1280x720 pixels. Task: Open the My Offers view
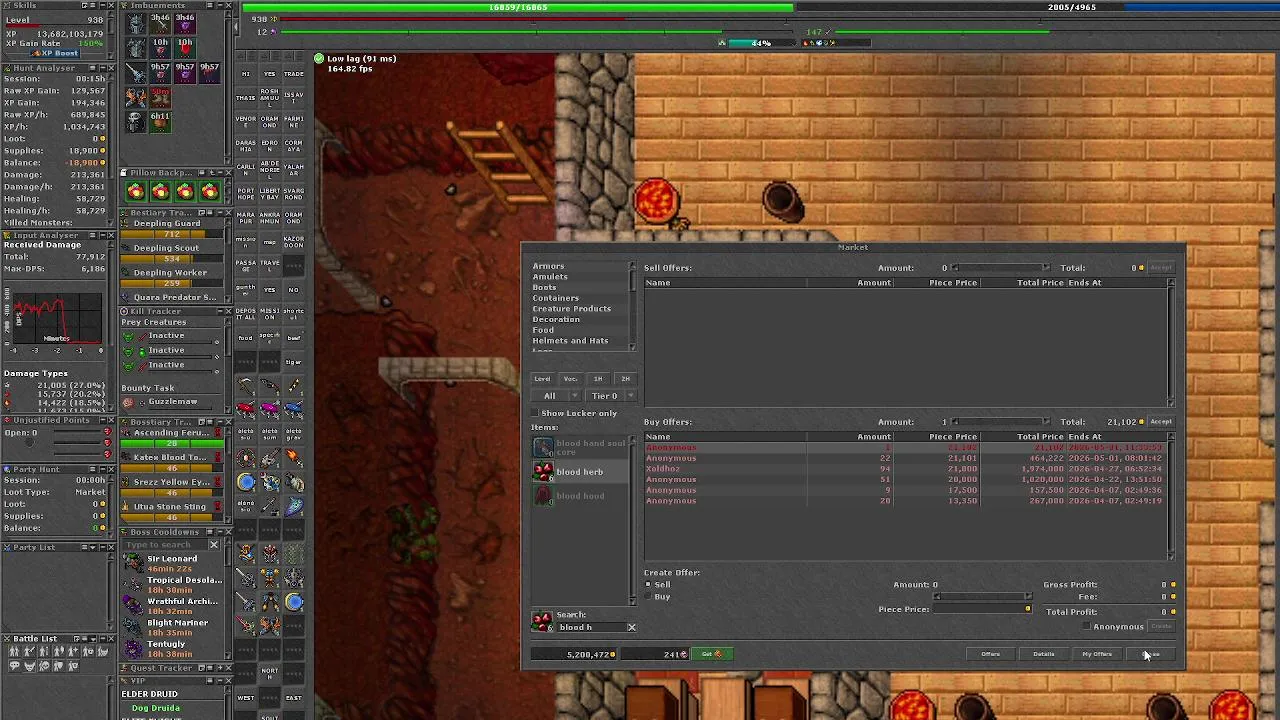pyautogui.click(x=1097, y=654)
